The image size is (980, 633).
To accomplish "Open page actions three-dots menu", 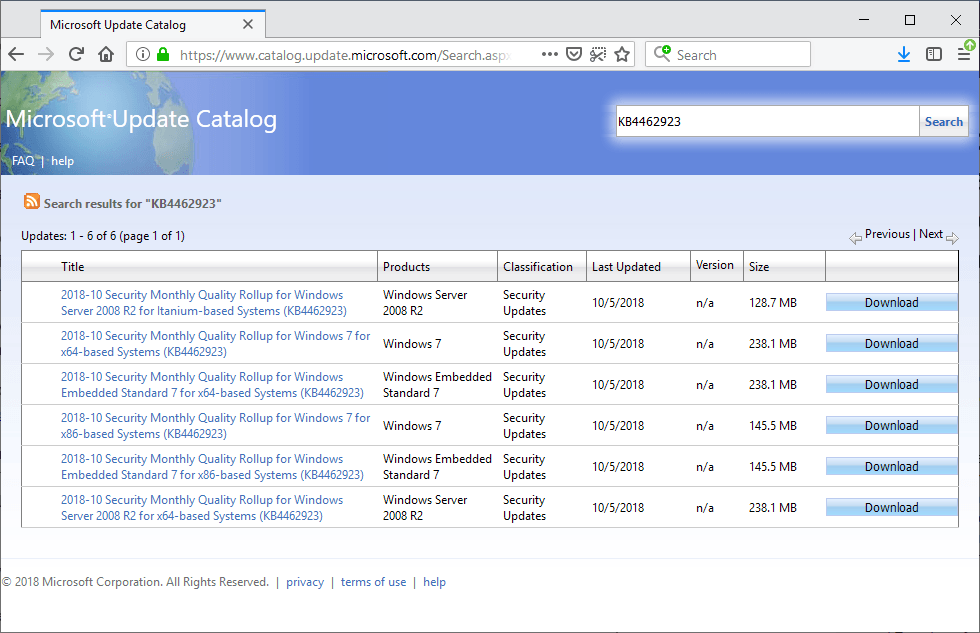I will (549, 54).
